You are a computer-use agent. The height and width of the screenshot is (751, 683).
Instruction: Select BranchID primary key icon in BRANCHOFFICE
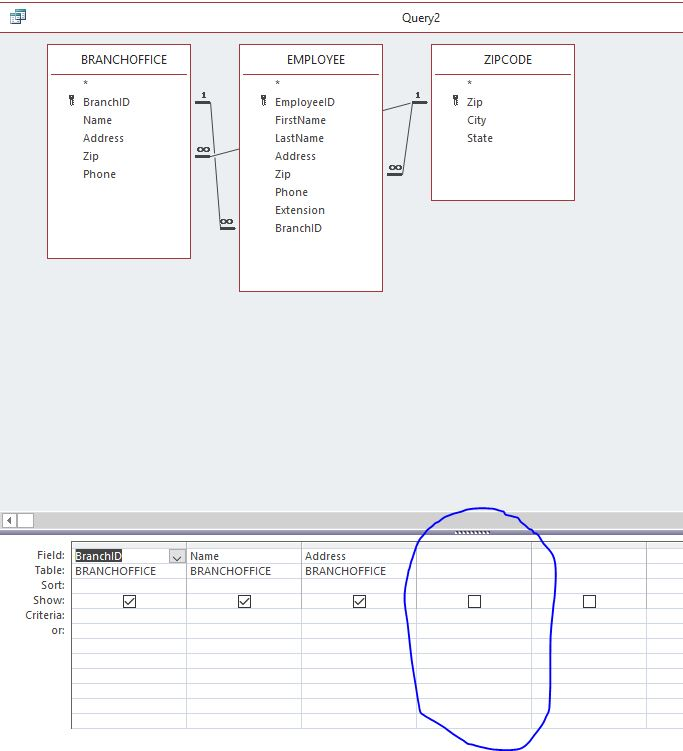(71, 101)
